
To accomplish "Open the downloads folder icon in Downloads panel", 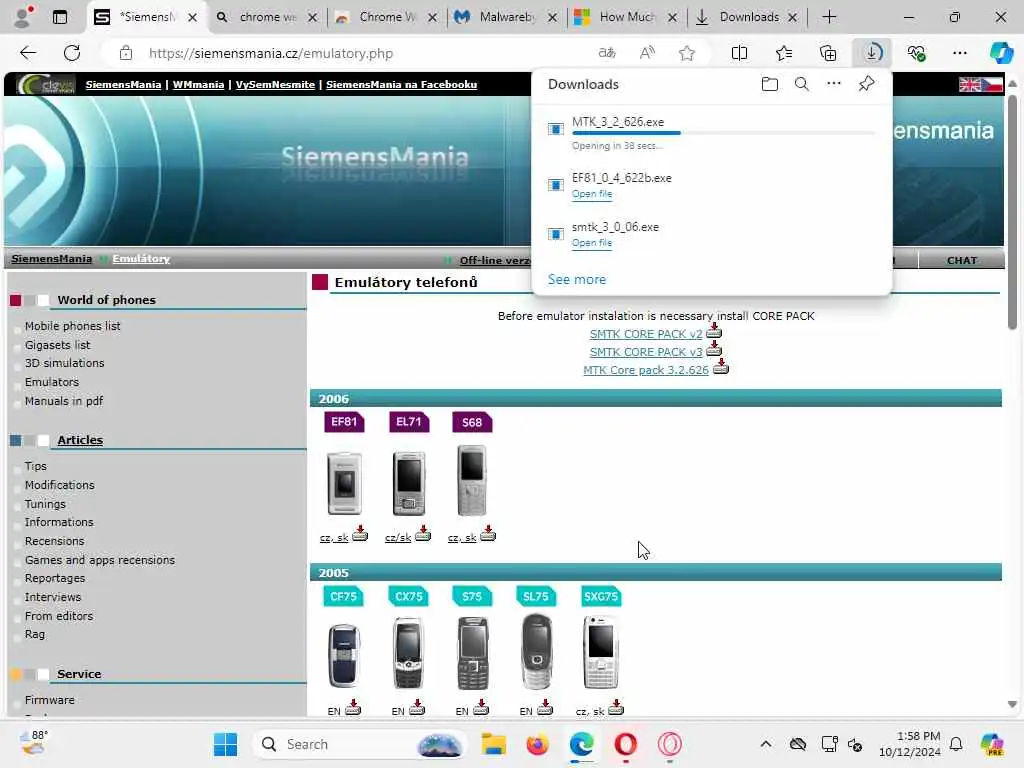I will [x=769, y=84].
